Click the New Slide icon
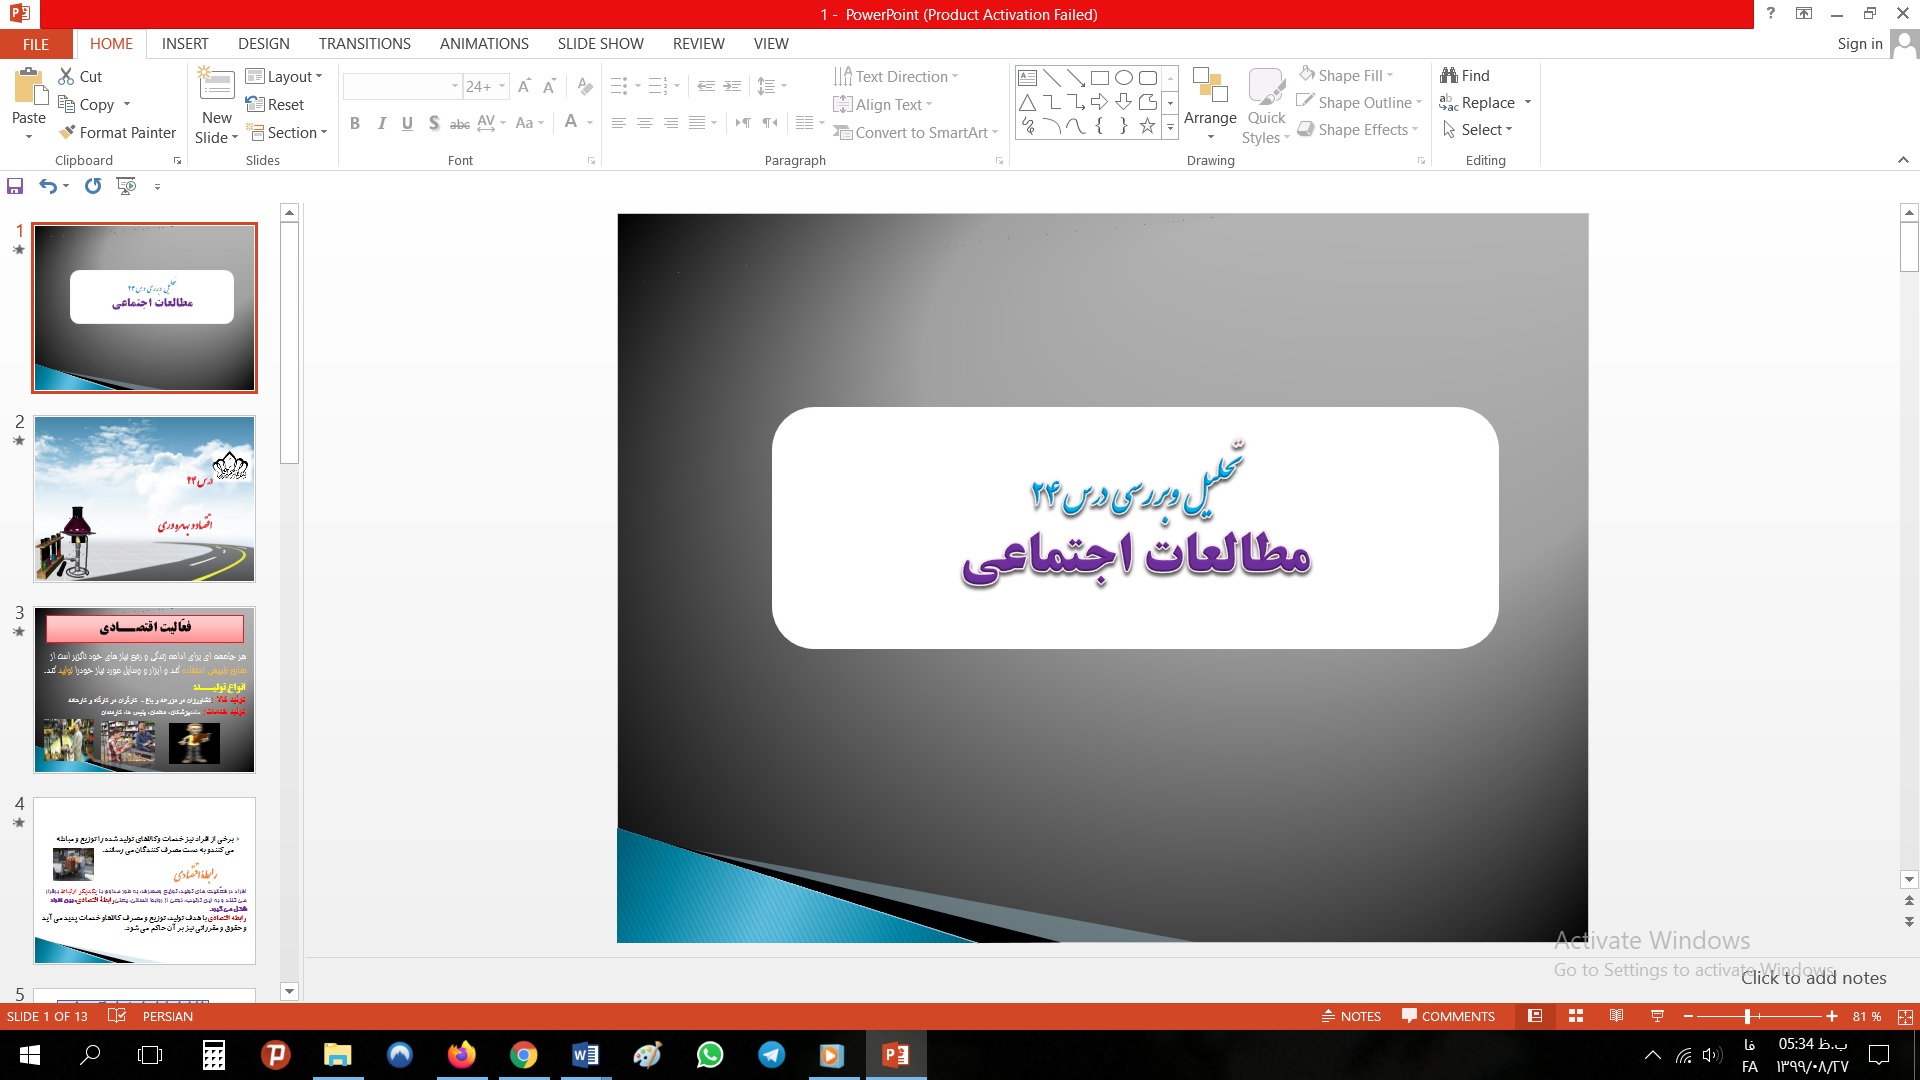The width and height of the screenshot is (1920, 1080). tap(216, 86)
